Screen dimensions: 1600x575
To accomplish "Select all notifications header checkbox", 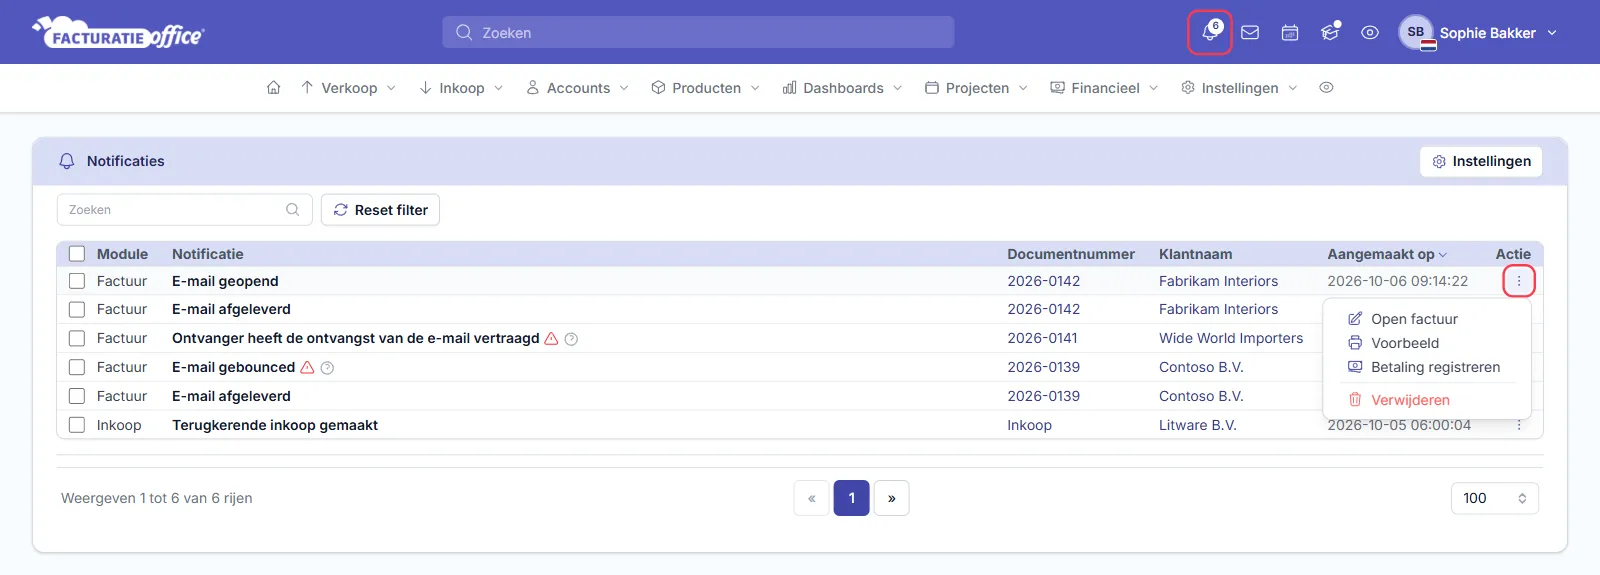I will point(77,254).
